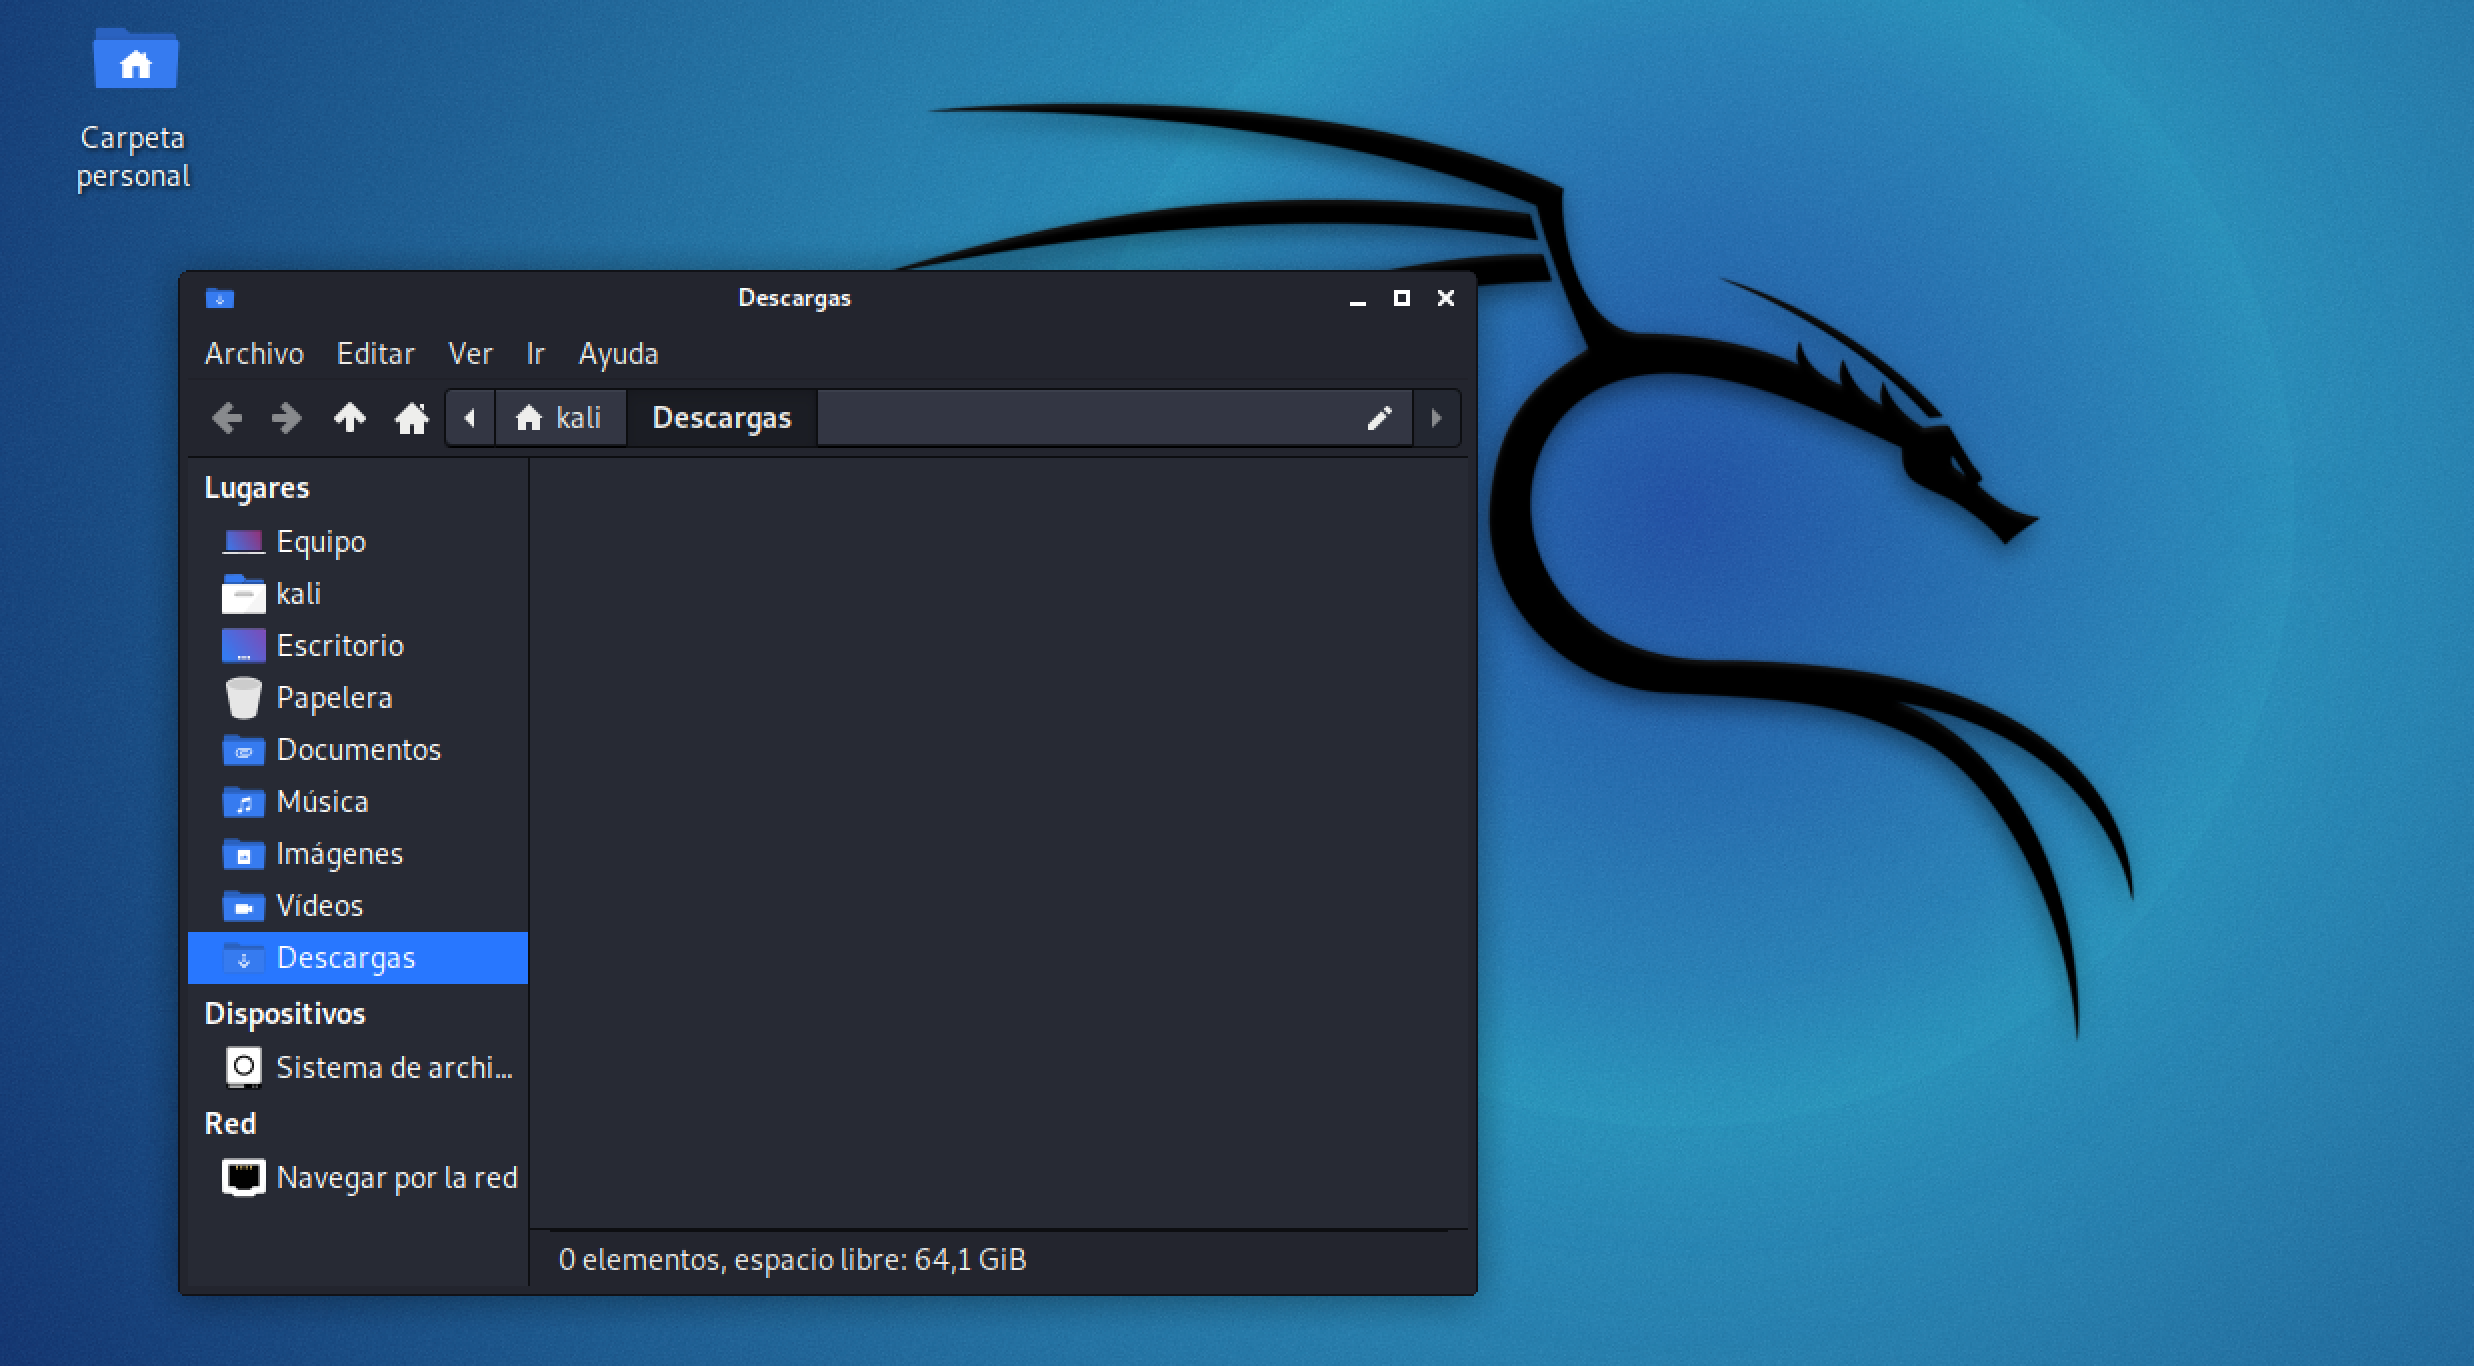
Task: Select the kali path bar button
Action: point(560,418)
